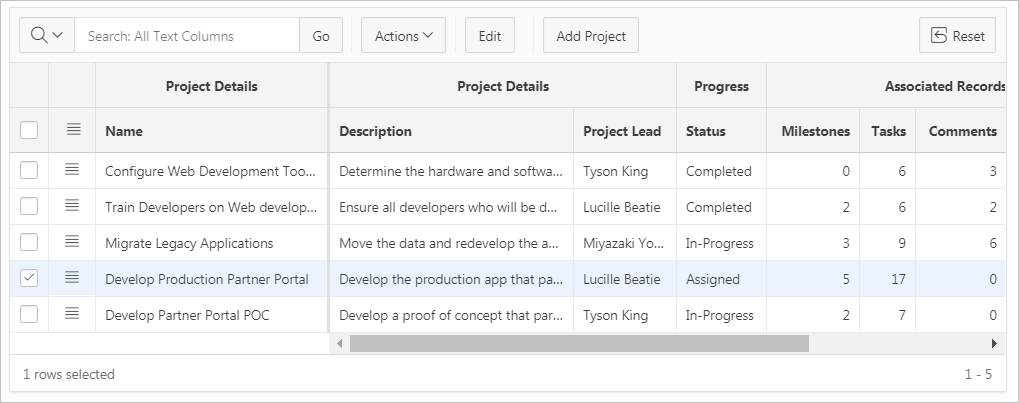The height and width of the screenshot is (403, 1019).
Task: Select the Migrate Legacy Applications row checkbox
Action: point(29,243)
